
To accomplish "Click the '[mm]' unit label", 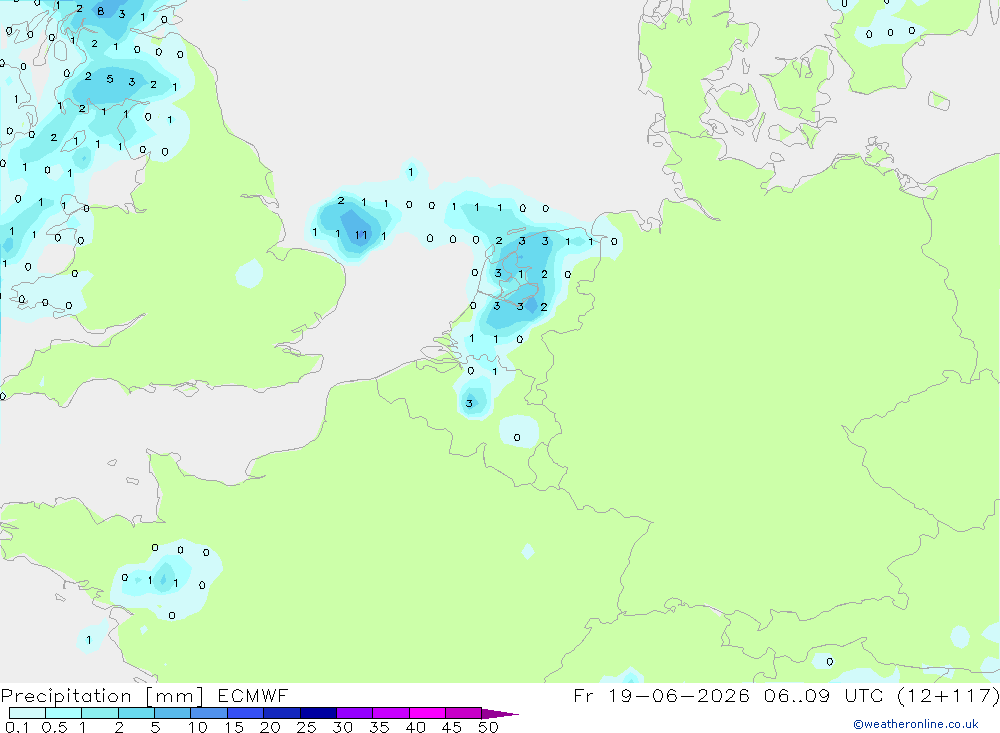I will tap(175, 696).
